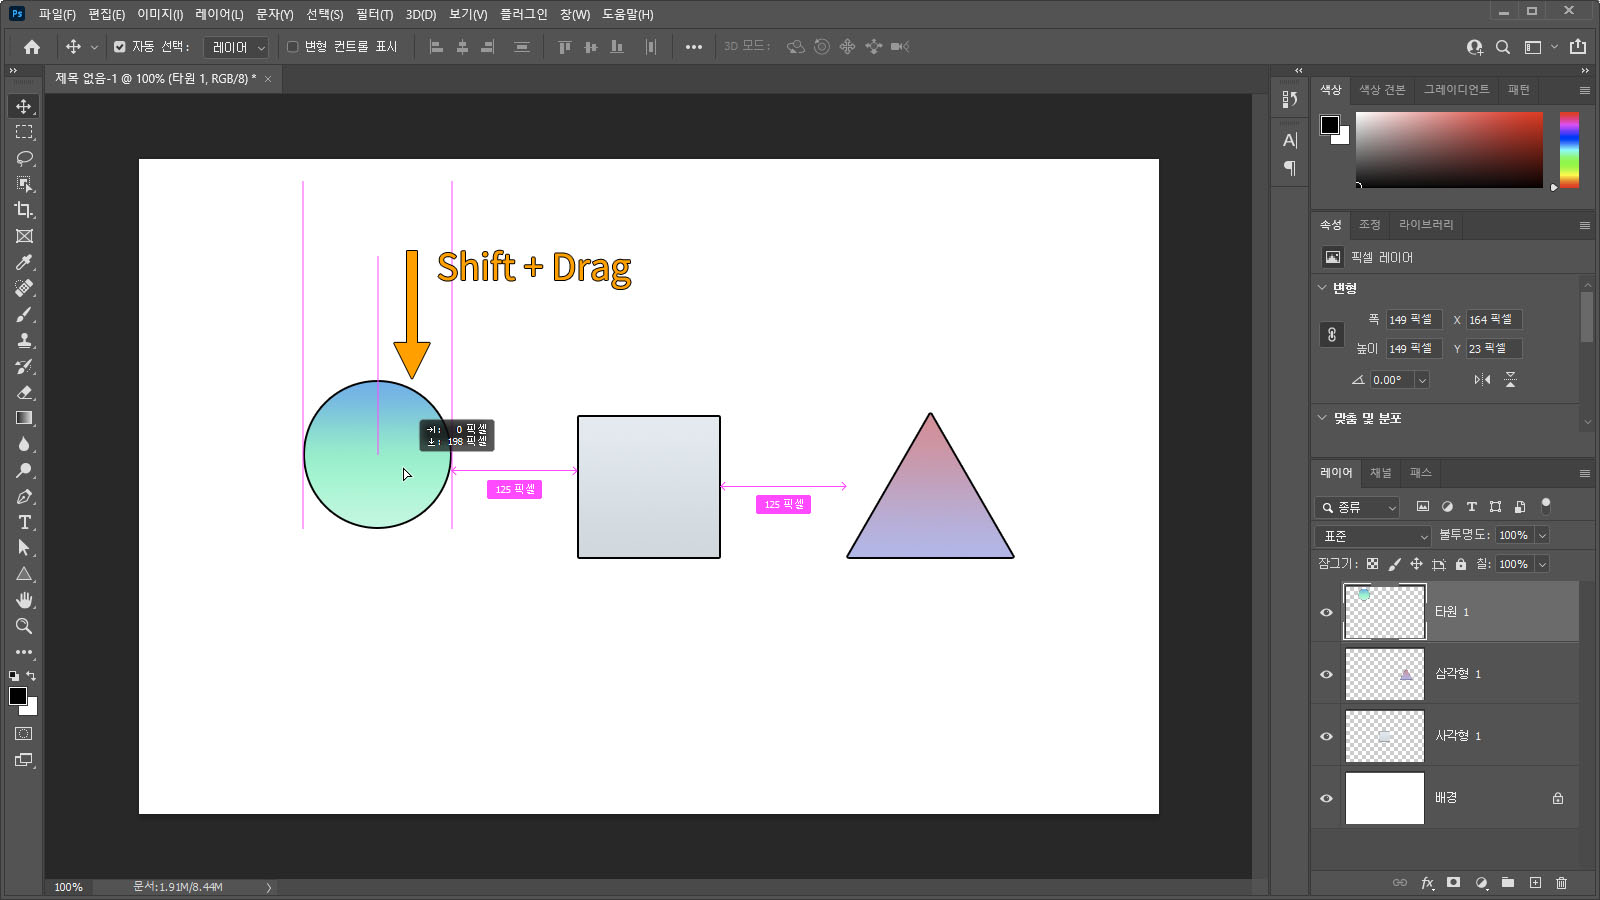Image resolution: width=1600 pixels, height=900 pixels.
Task: Open the rotation angle dropdown
Action: tap(1422, 380)
